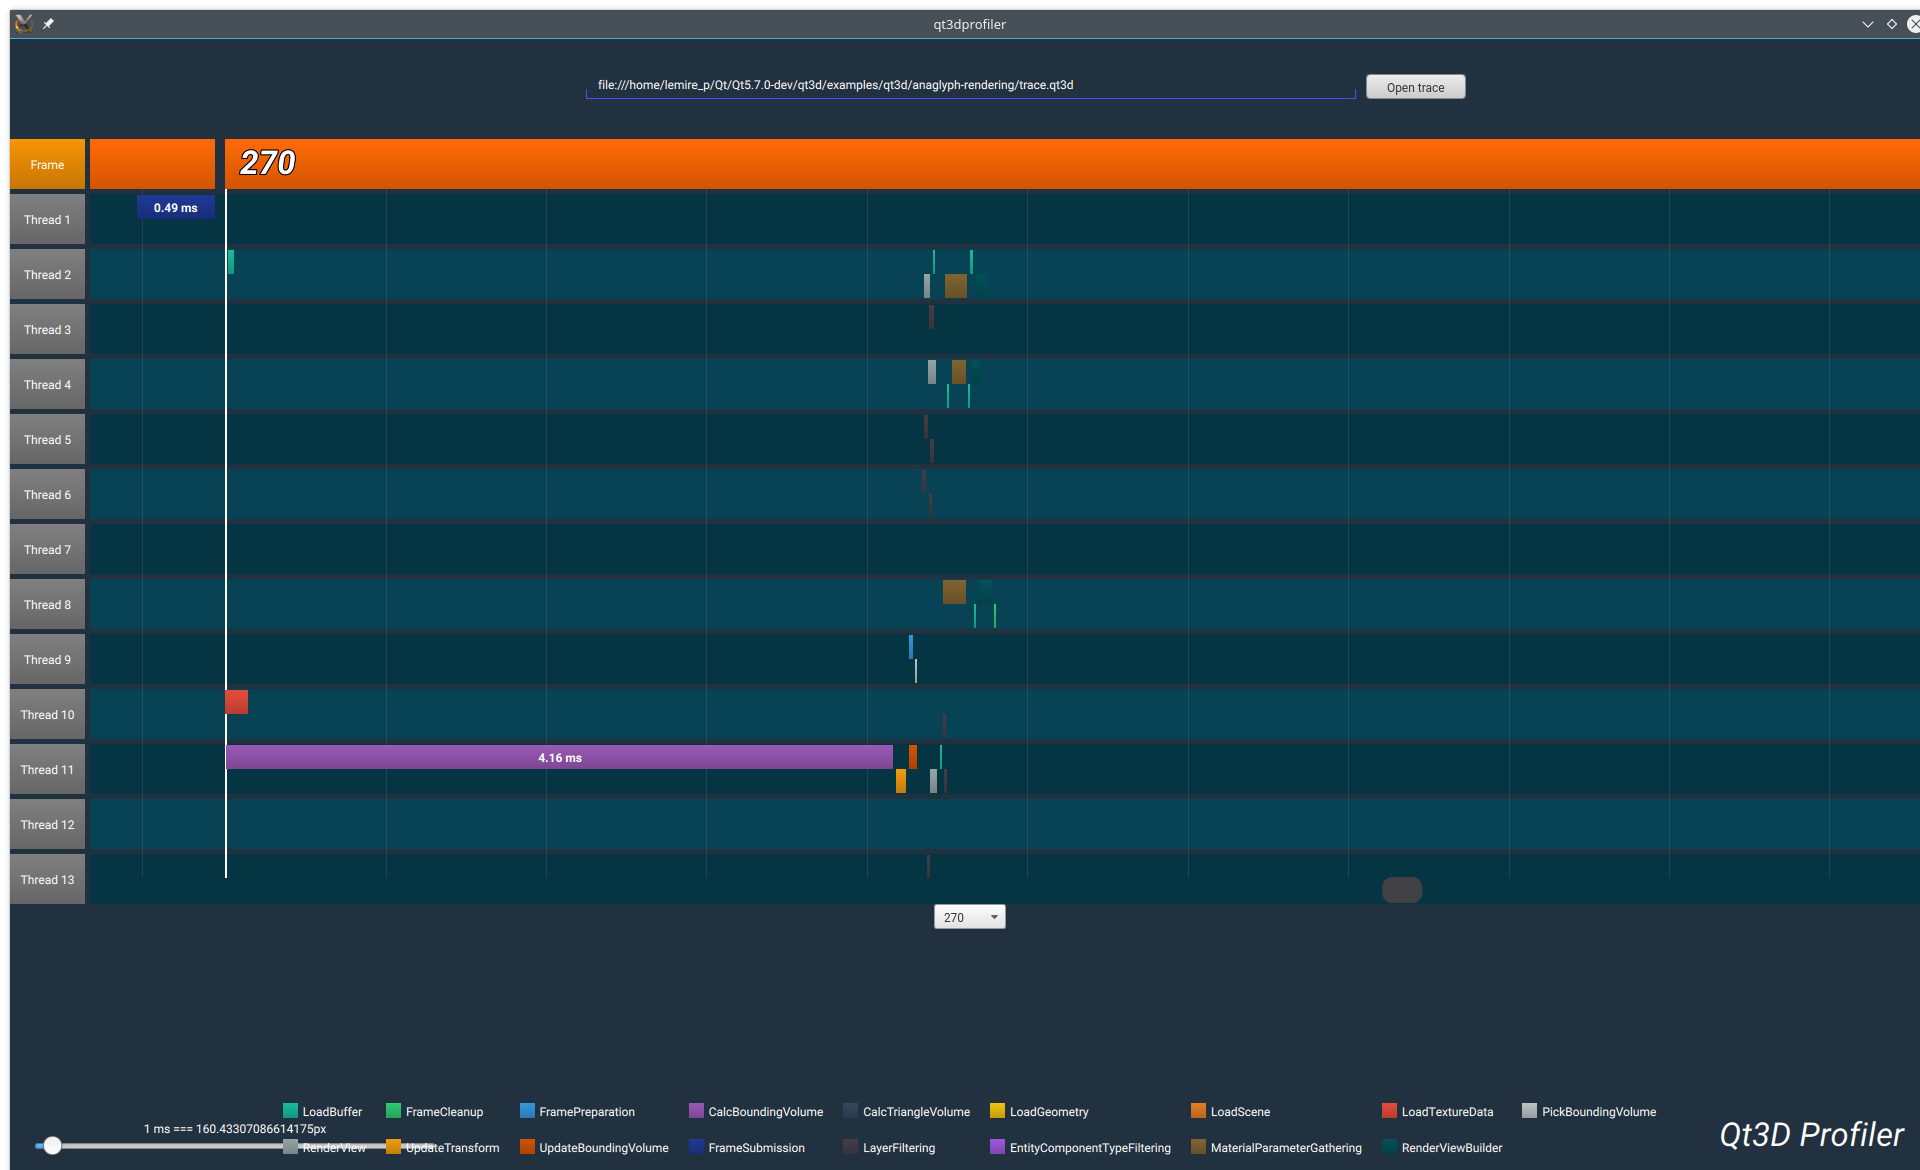The image size is (1920, 1170).
Task: Click the UpdateTransform legend label
Action: point(452,1148)
